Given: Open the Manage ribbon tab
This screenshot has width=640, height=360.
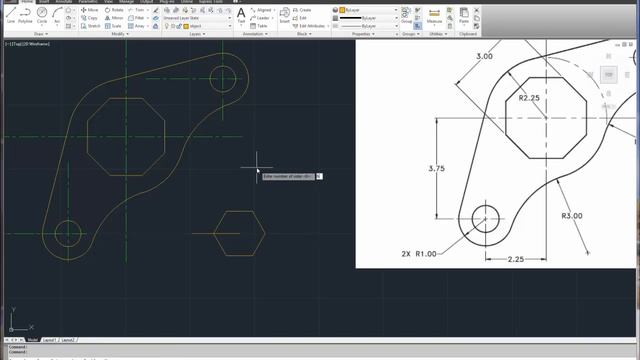Looking at the screenshot, I should [x=126, y=2].
